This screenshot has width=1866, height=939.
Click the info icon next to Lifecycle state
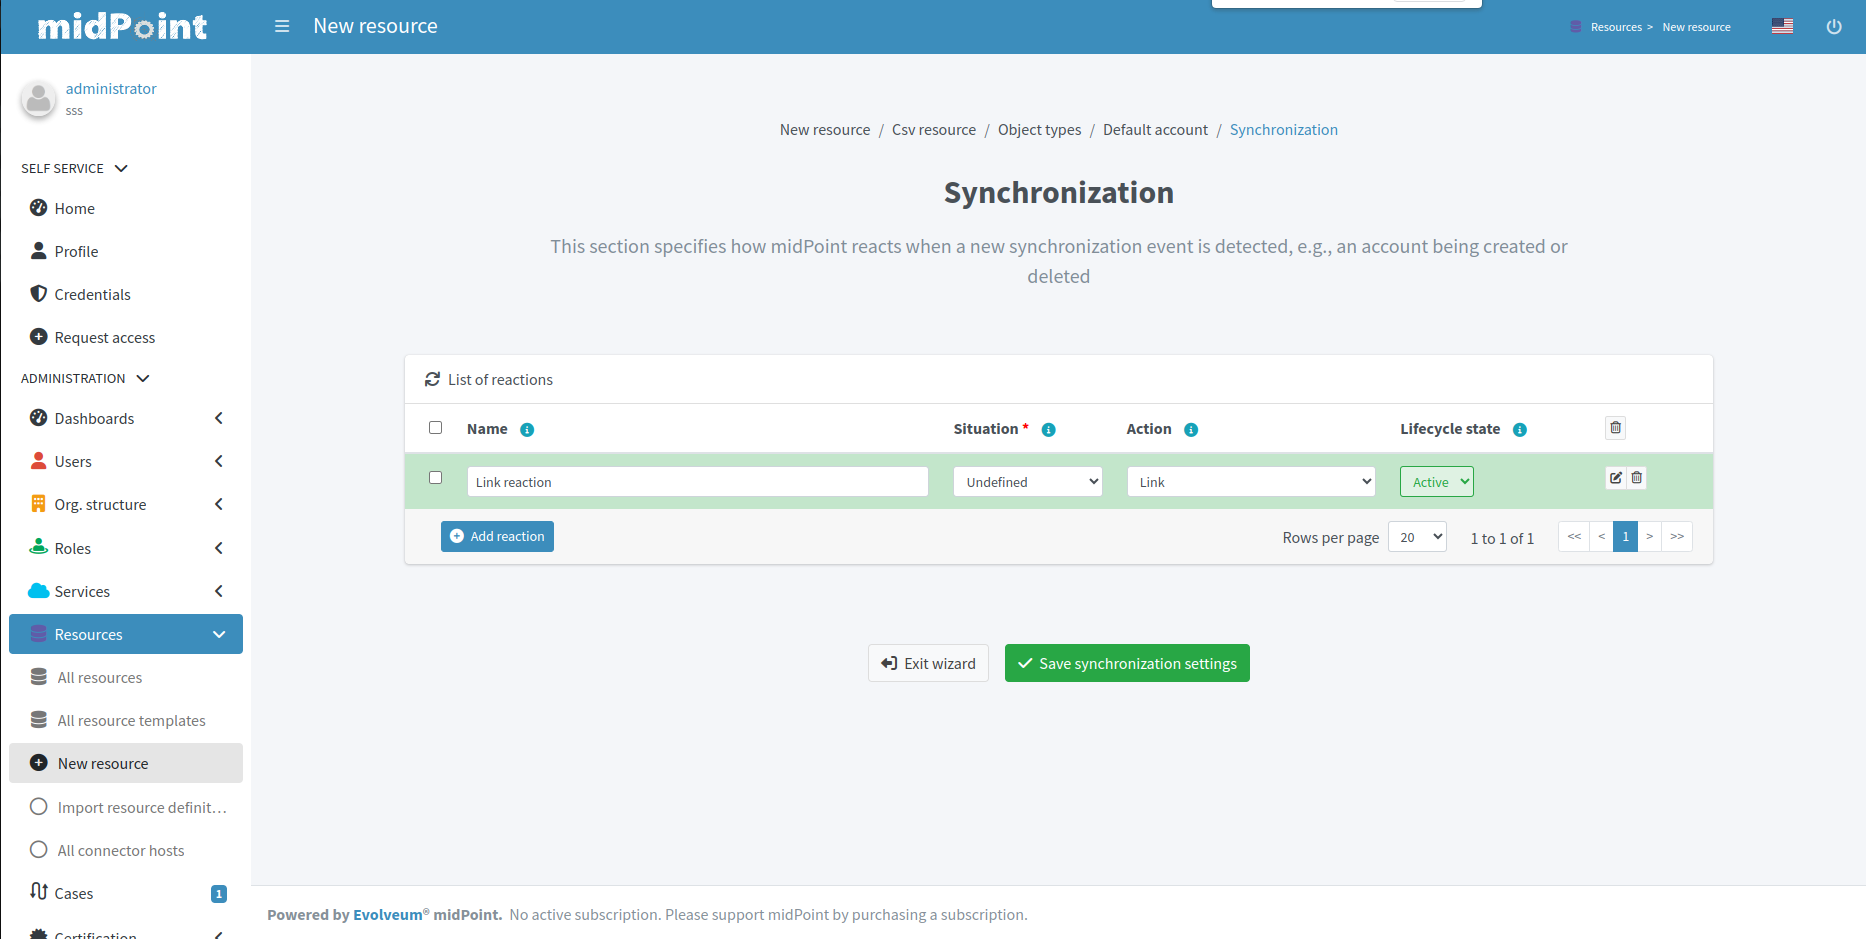1520,429
